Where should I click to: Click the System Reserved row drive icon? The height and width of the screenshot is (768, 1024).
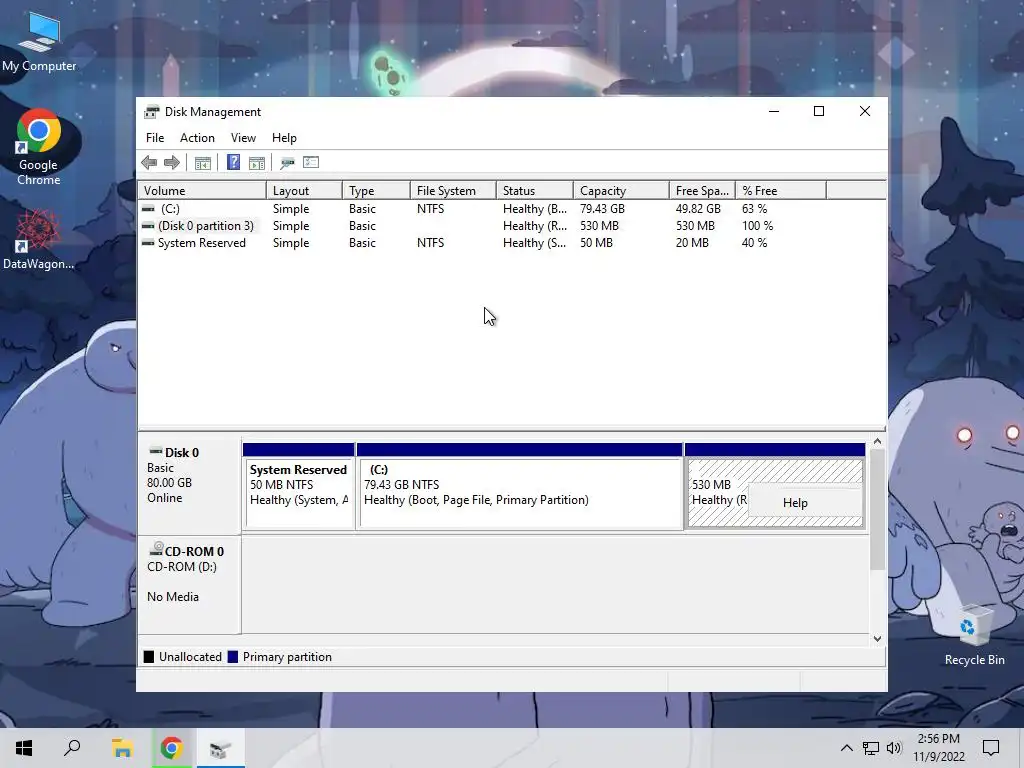148,243
